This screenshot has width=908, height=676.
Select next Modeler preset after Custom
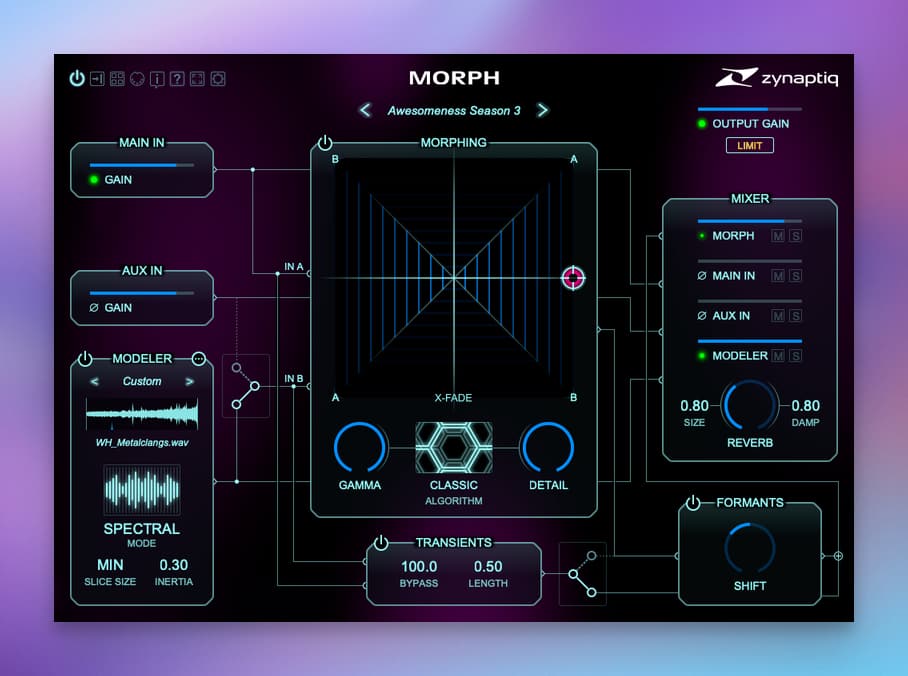click(x=189, y=382)
